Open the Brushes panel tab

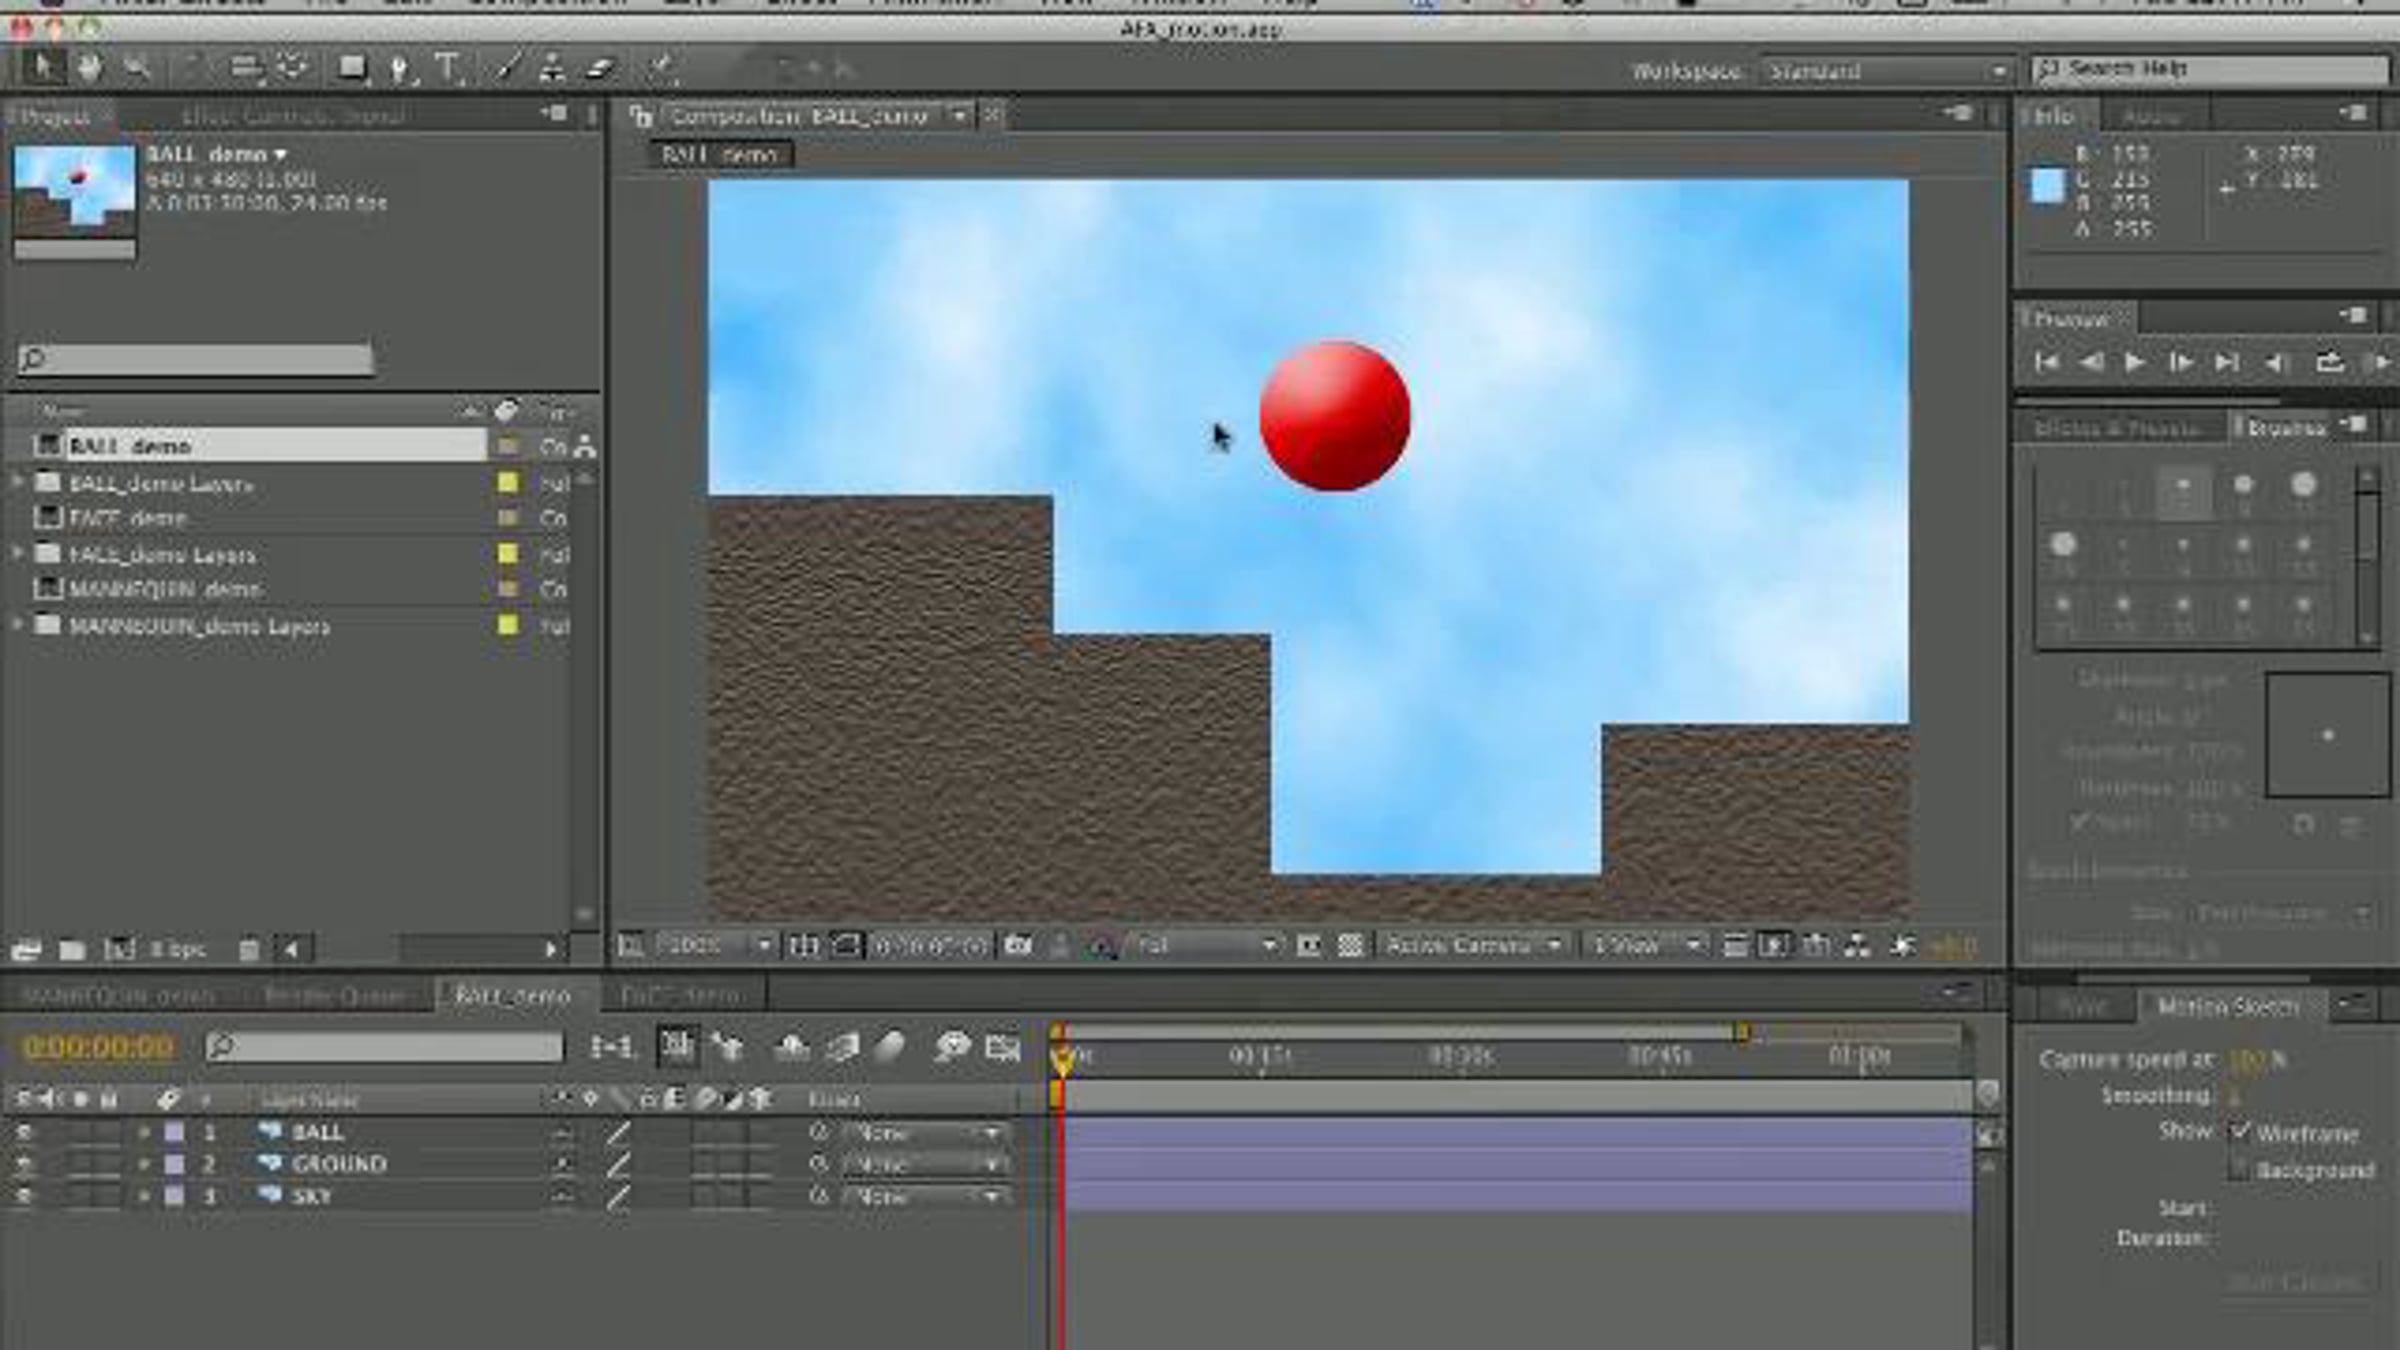click(2286, 428)
